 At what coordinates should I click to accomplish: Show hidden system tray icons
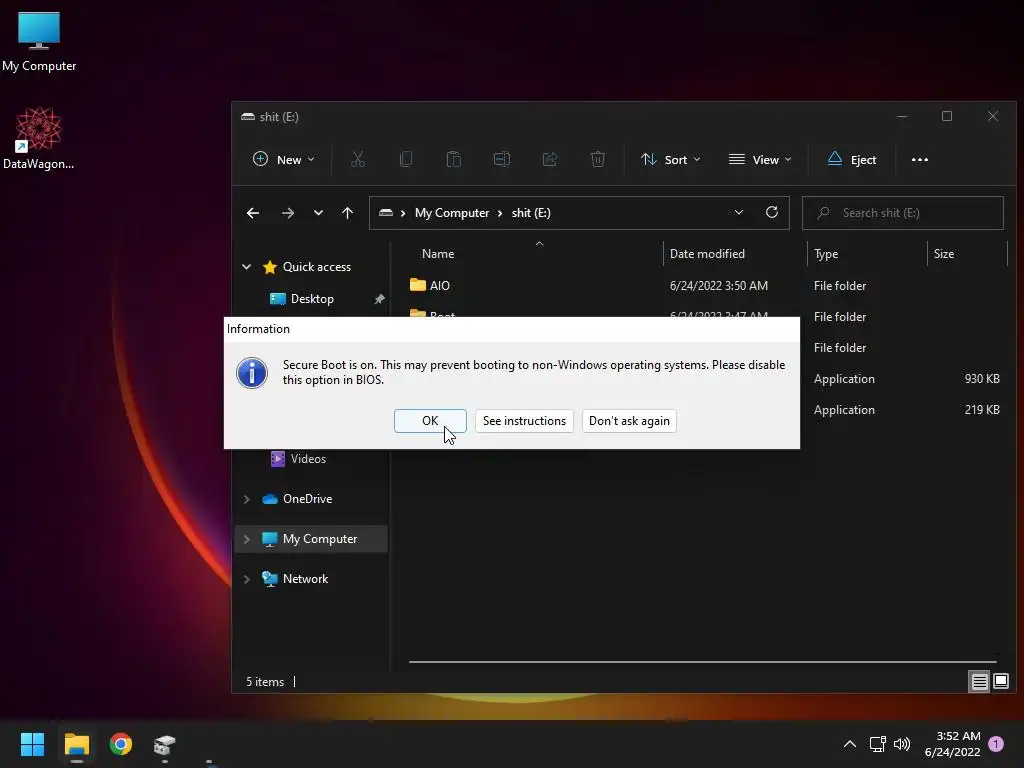[850, 744]
